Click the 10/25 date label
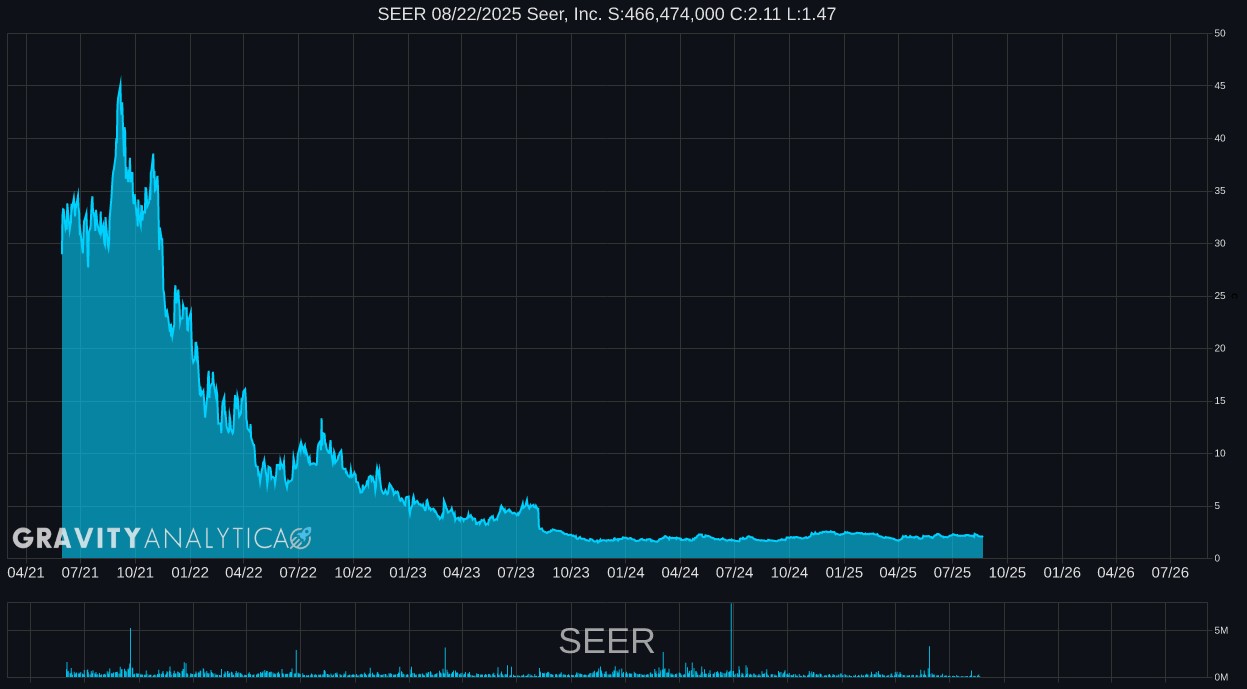 click(1007, 572)
